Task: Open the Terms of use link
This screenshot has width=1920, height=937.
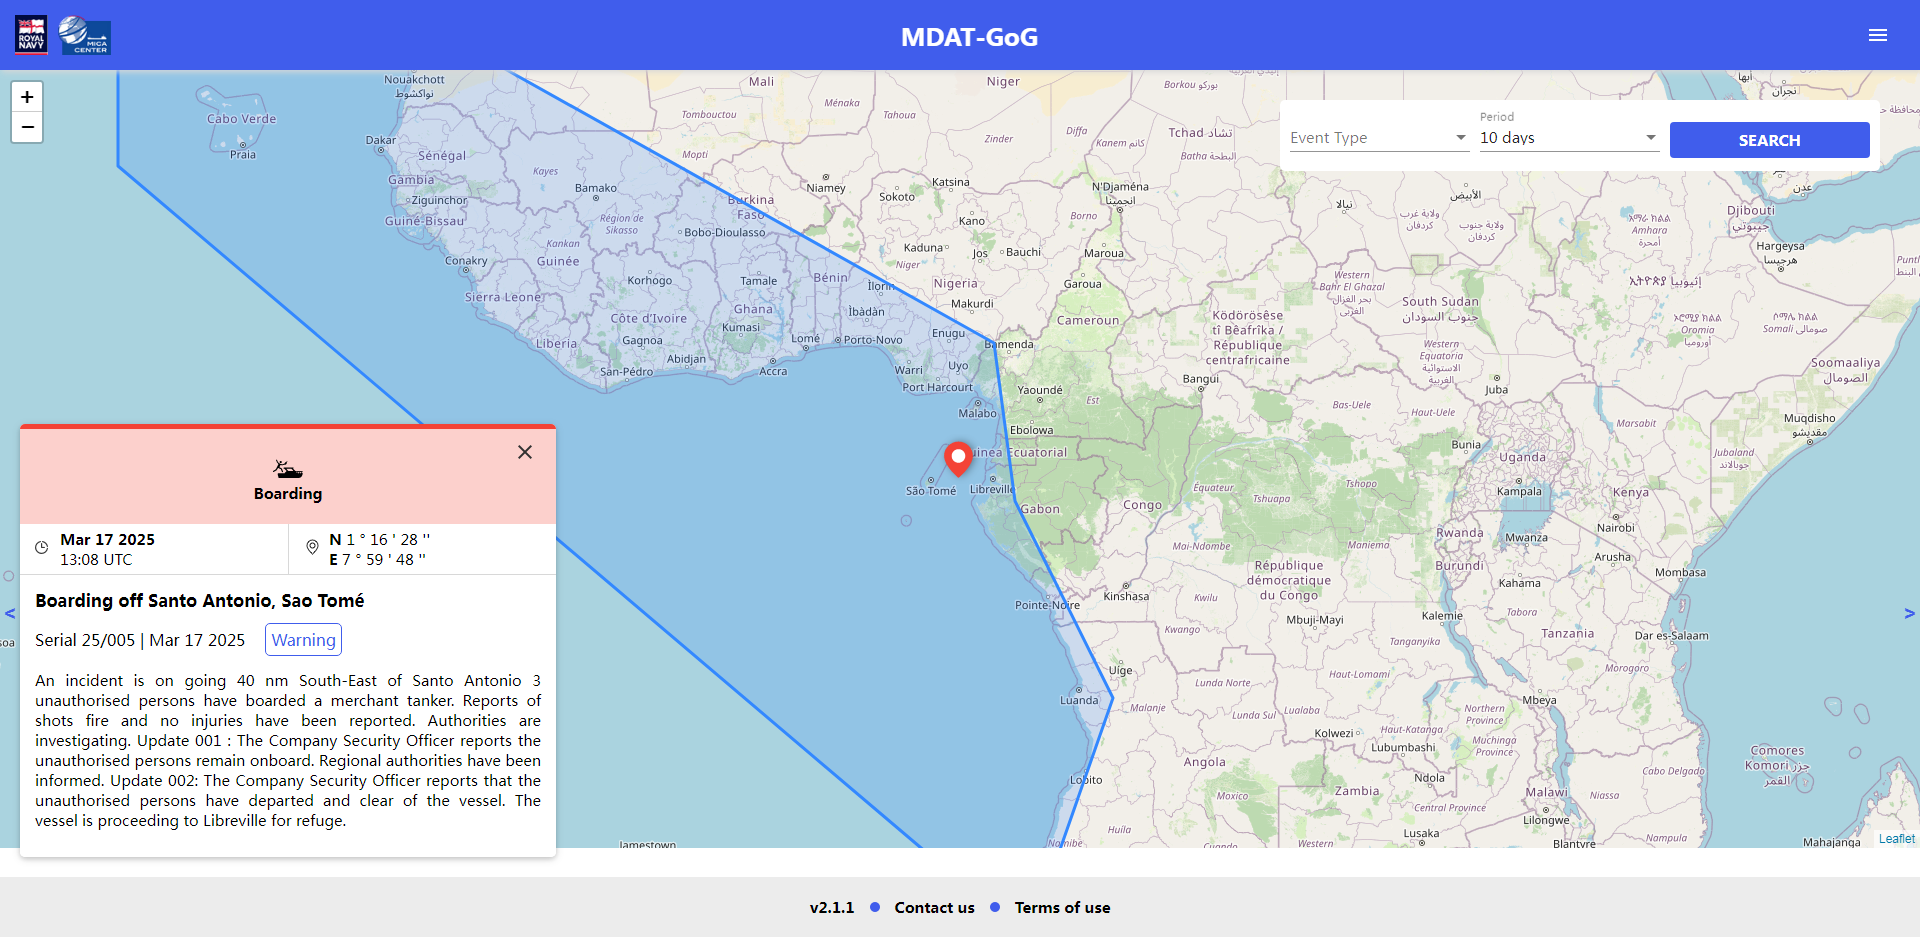Action: [x=1062, y=908]
